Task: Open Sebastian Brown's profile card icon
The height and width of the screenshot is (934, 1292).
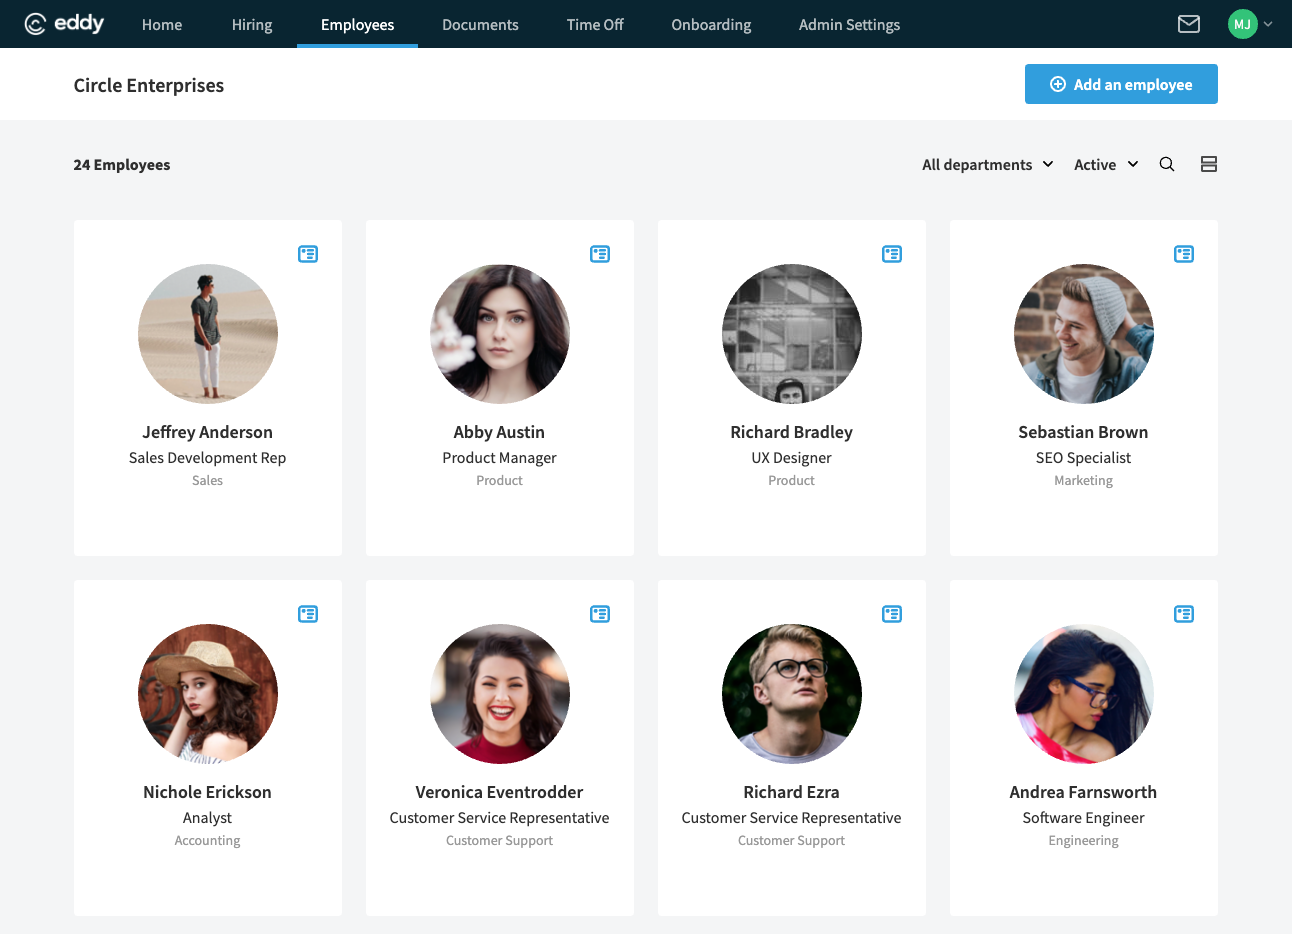Action: pyautogui.click(x=1184, y=254)
